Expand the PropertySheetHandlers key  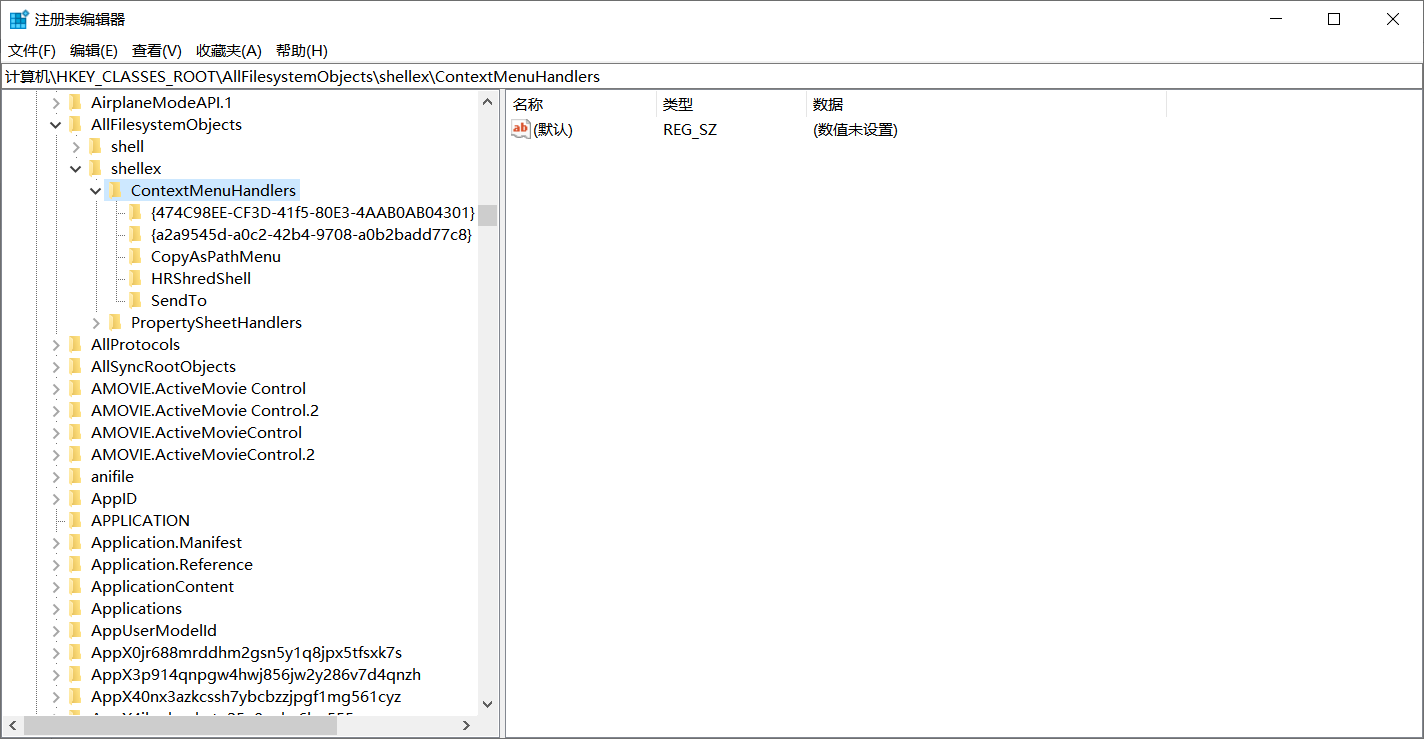pos(96,322)
